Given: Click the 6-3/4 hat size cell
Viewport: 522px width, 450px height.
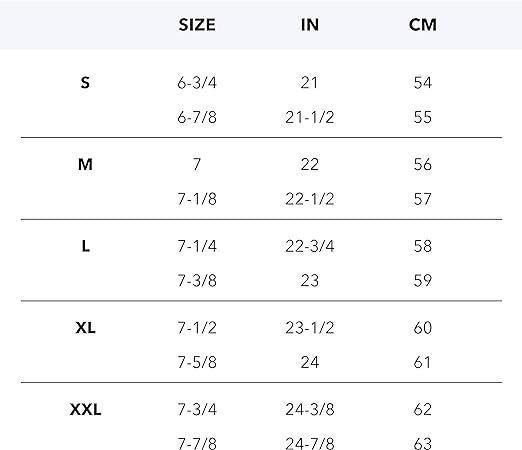Looking at the screenshot, I should point(197,83).
